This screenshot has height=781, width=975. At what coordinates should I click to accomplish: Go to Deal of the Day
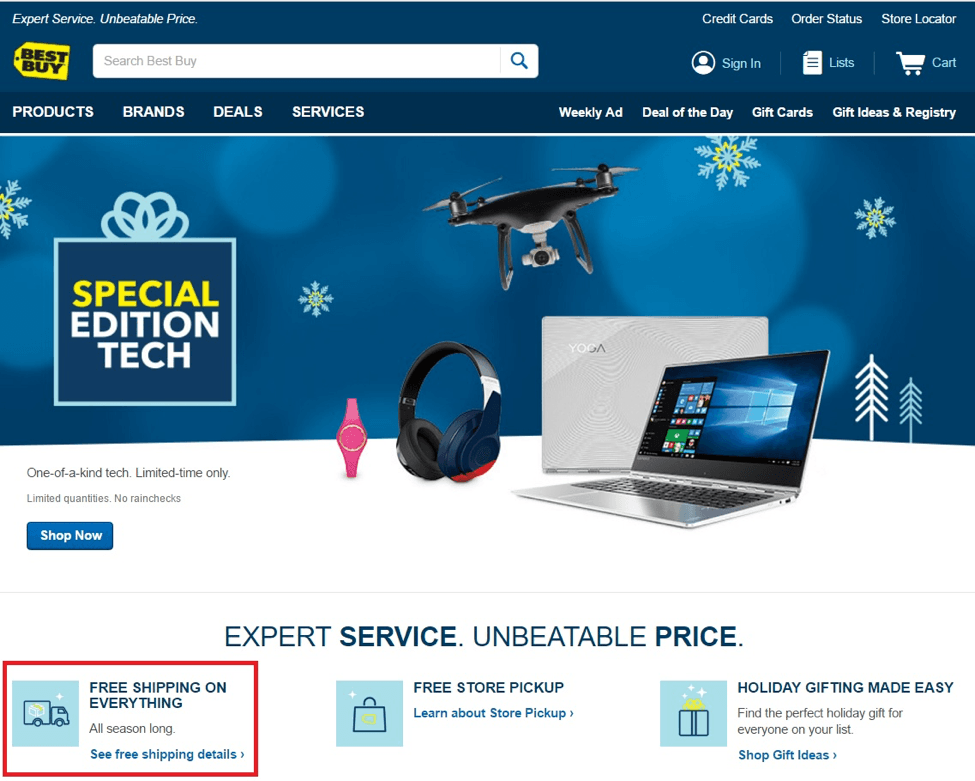tap(688, 113)
